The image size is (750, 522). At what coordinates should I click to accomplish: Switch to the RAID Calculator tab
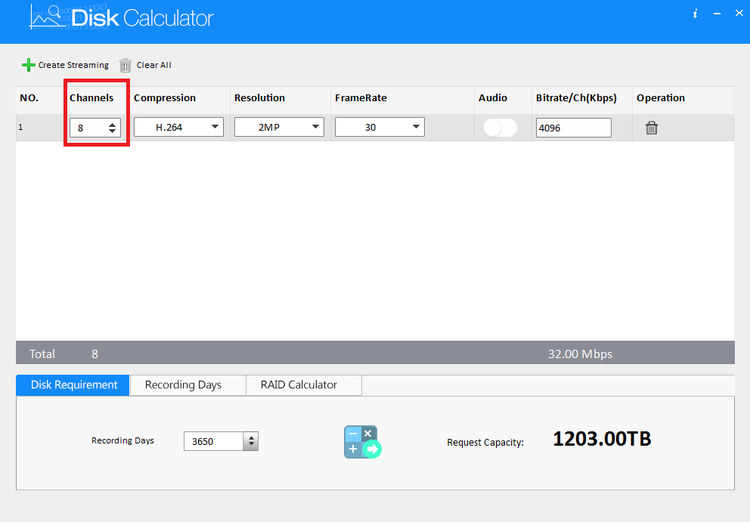(304, 385)
